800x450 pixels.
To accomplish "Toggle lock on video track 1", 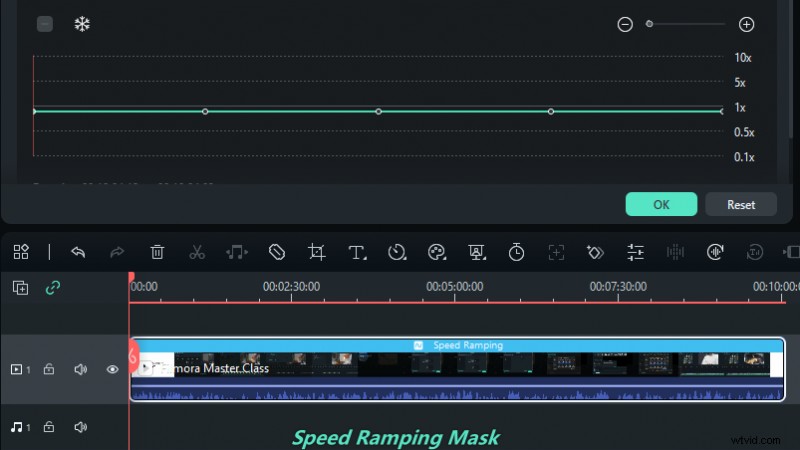I will pos(48,369).
